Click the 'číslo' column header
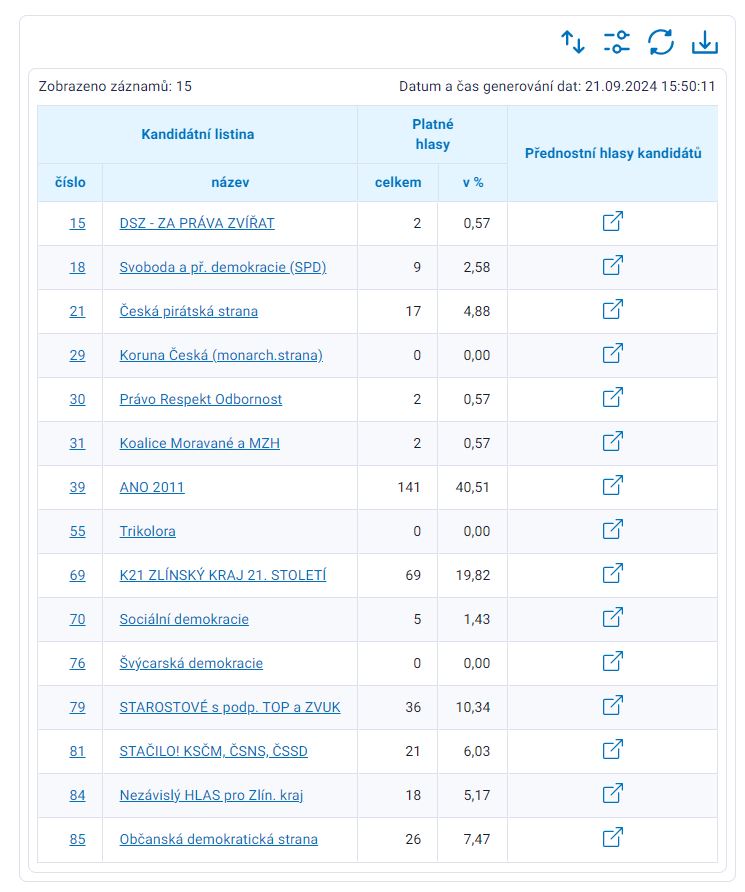Viewport: 745px width, 892px height. pyautogui.click(x=70, y=183)
